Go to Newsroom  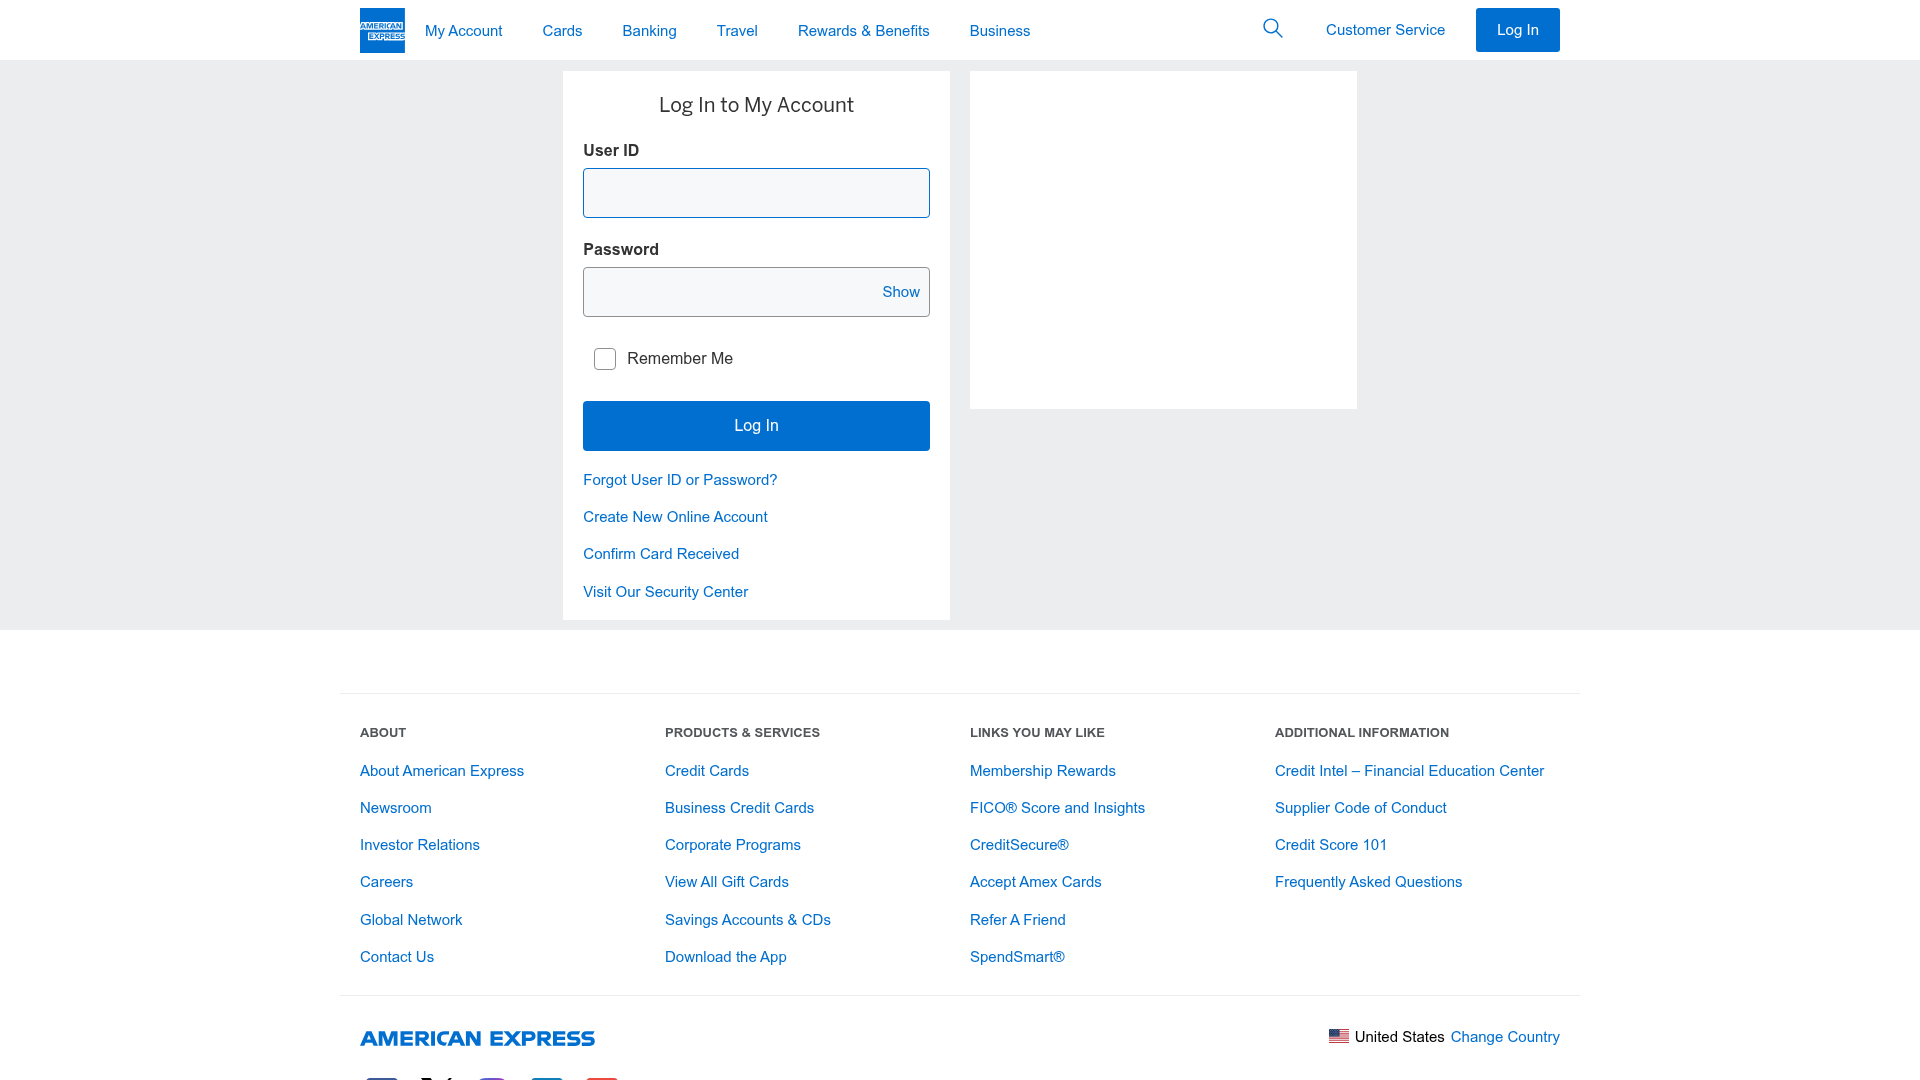[x=396, y=808]
